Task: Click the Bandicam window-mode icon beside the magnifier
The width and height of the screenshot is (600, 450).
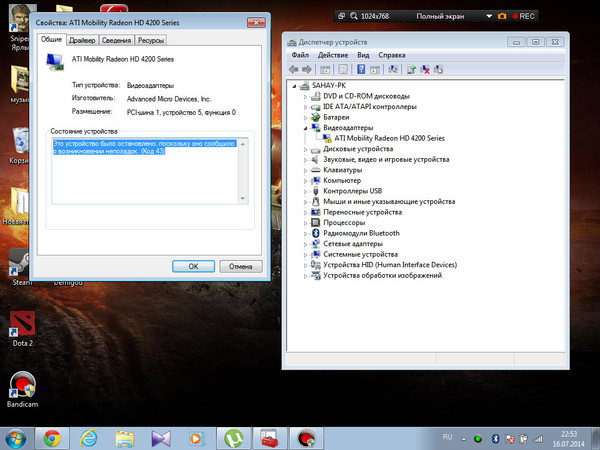Action: (x=341, y=16)
